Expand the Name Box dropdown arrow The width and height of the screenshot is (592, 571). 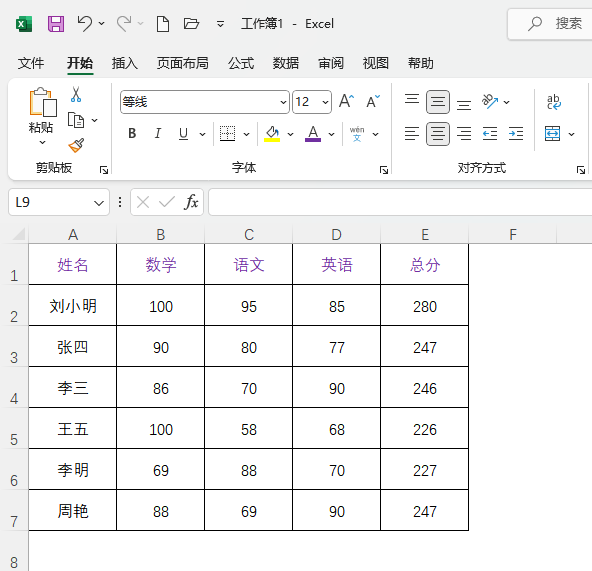click(x=99, y=203)
